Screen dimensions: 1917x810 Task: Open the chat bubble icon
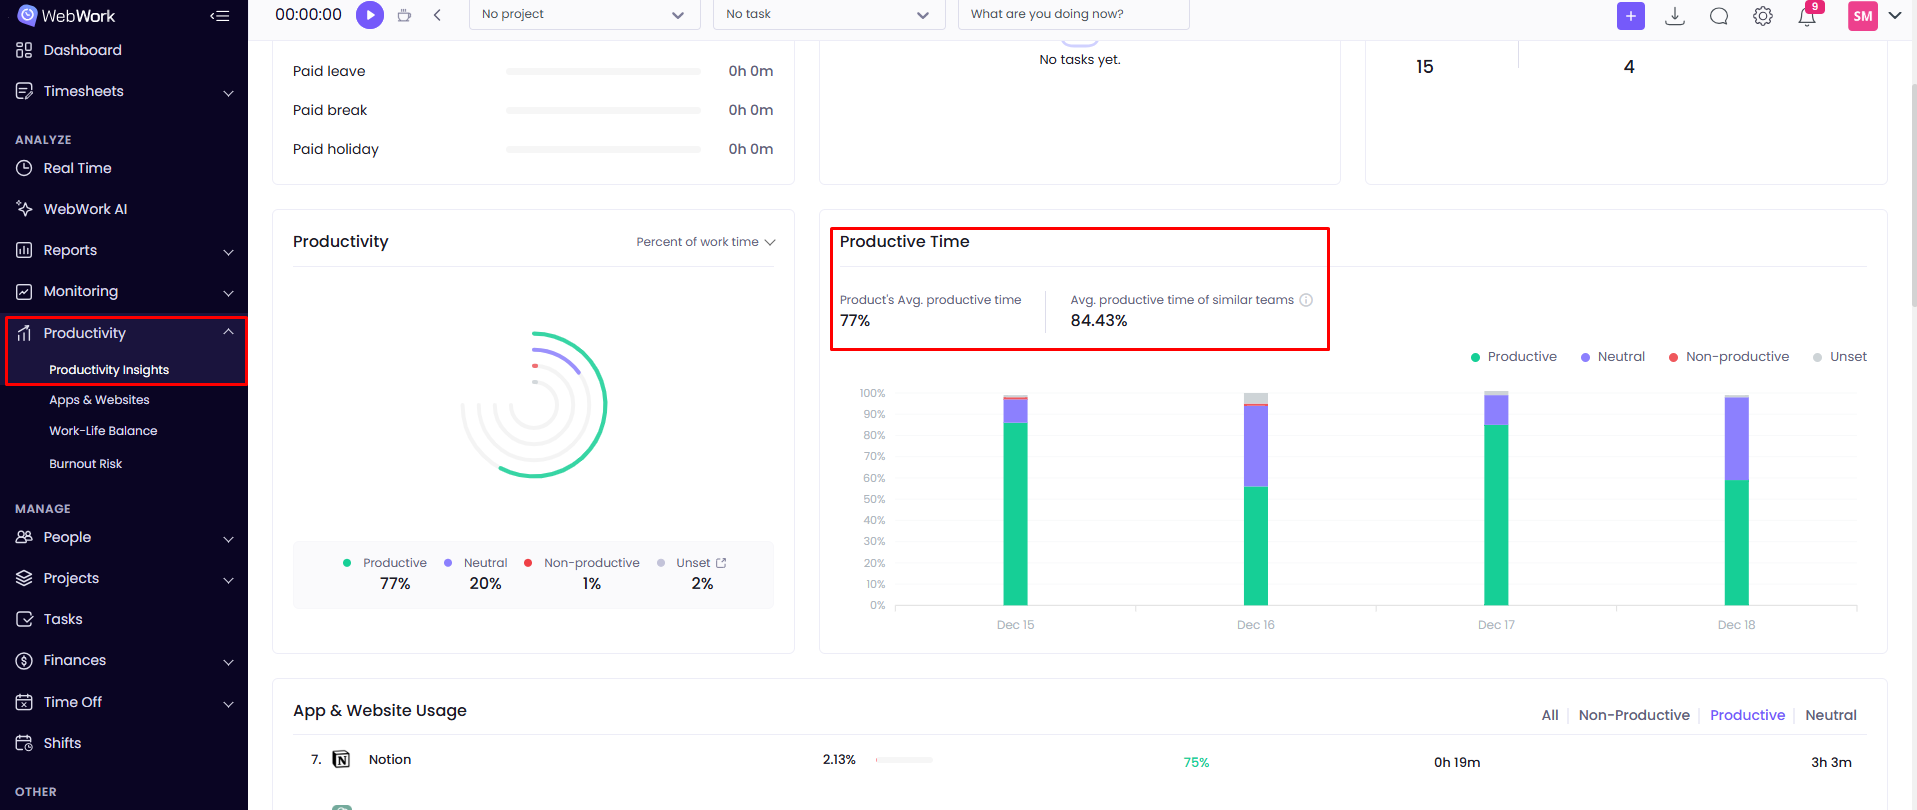tap(1719, 16)
